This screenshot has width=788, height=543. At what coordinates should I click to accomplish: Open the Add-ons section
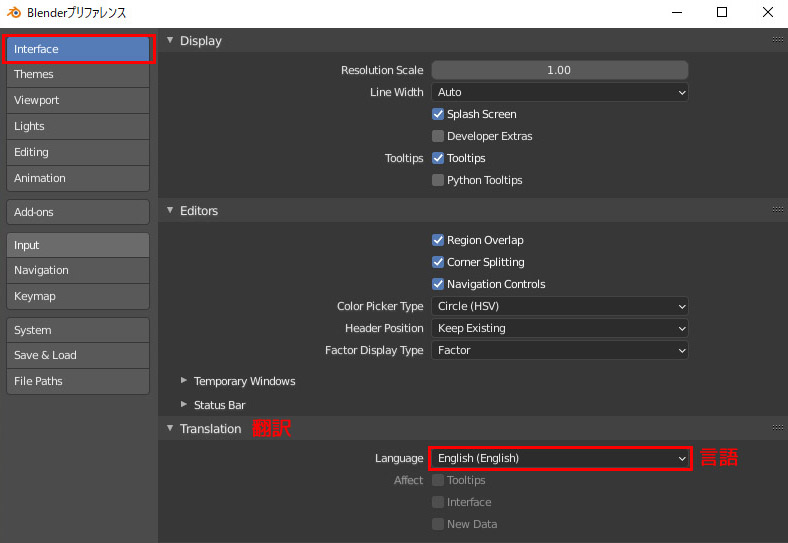pyautogui.click(x=78, y=212)
